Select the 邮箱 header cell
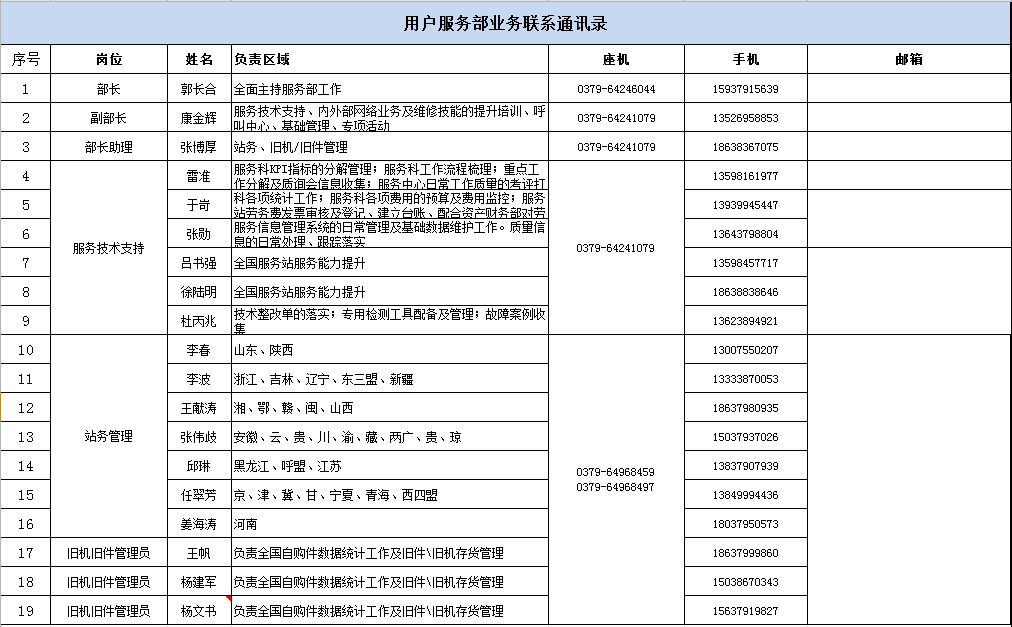This screenshot has width=1012, height=627. pyautogui.click(x=908, y=59)
